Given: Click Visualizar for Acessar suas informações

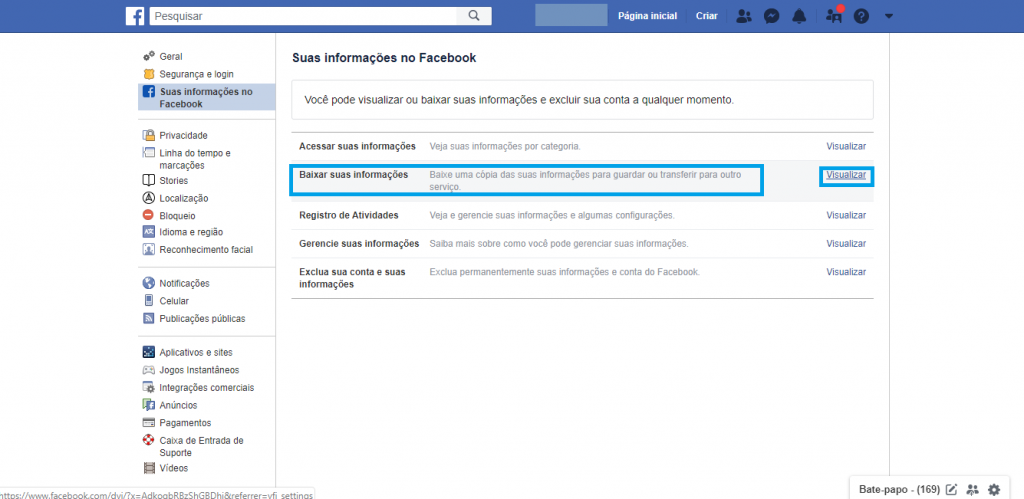Looking at the screenshot, I should pos(846,146).
